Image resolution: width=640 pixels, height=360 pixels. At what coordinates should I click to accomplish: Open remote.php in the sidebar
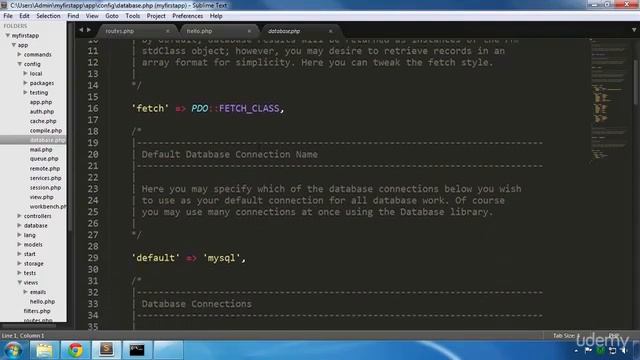click(x=45, y=169)
